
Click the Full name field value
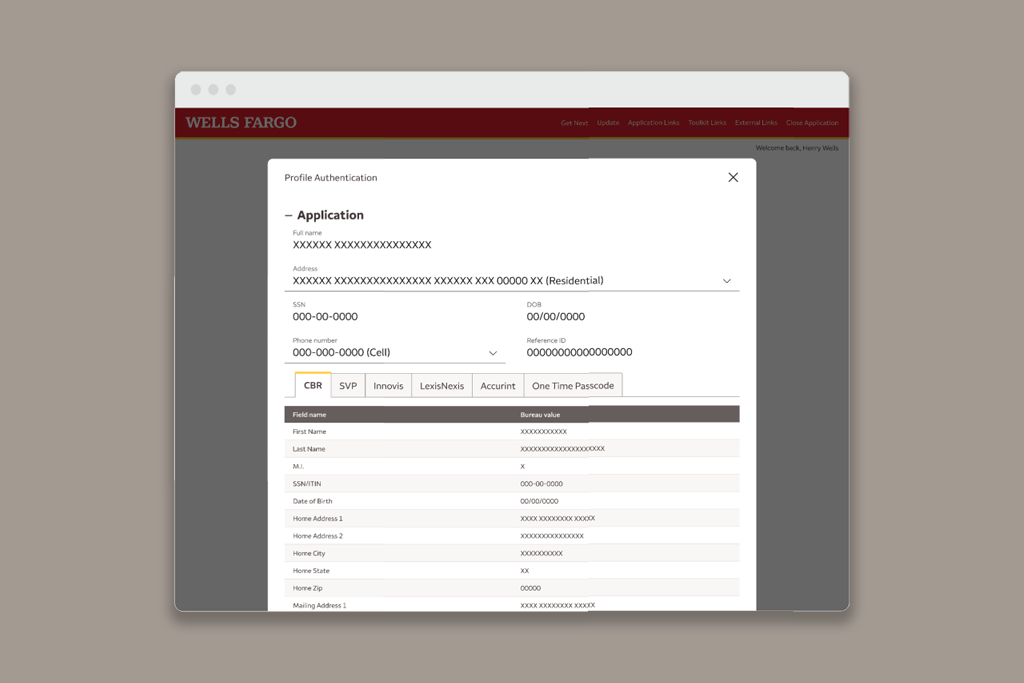[x=362, y=245]
